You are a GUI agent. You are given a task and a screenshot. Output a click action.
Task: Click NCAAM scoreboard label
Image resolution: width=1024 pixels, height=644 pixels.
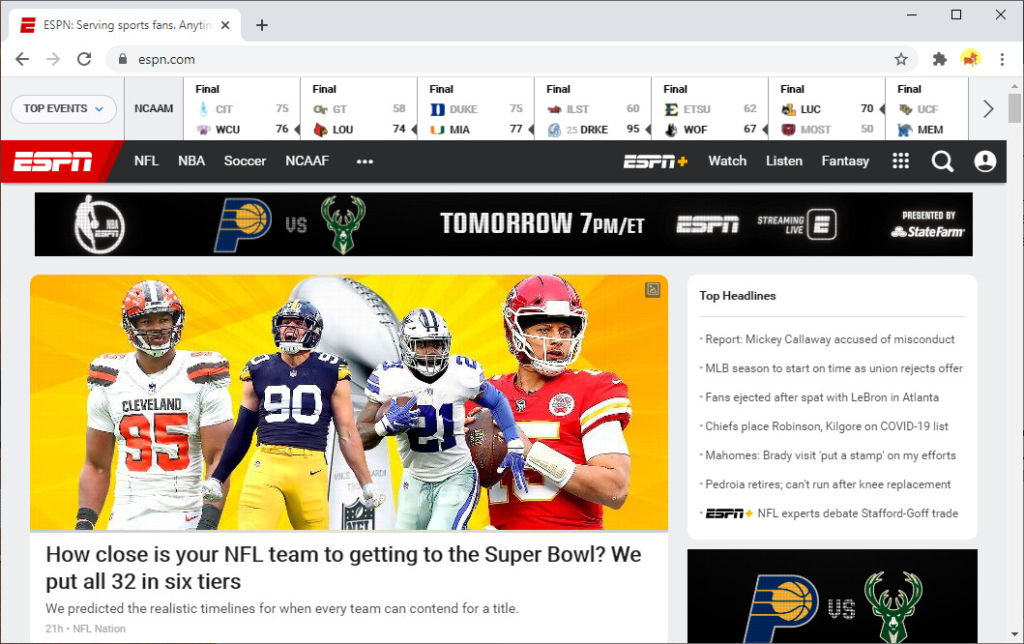pos(154,108)
